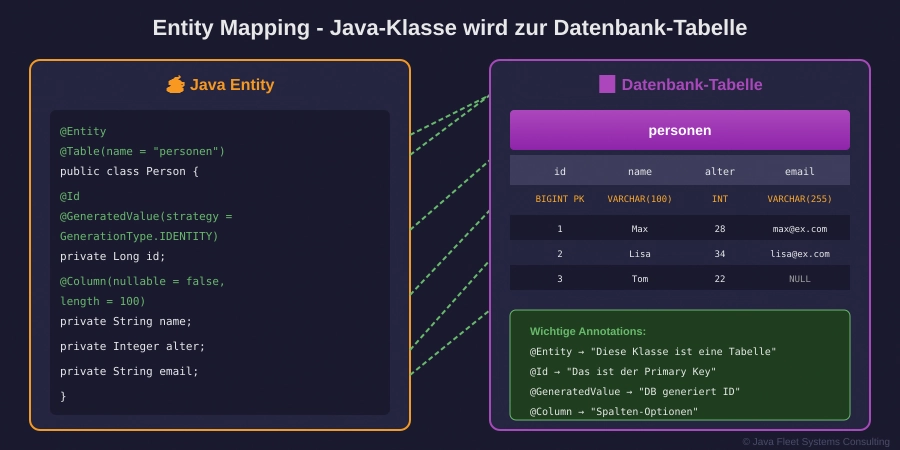Select the "name" column header
900x450 pixels.
coord(639,171)
